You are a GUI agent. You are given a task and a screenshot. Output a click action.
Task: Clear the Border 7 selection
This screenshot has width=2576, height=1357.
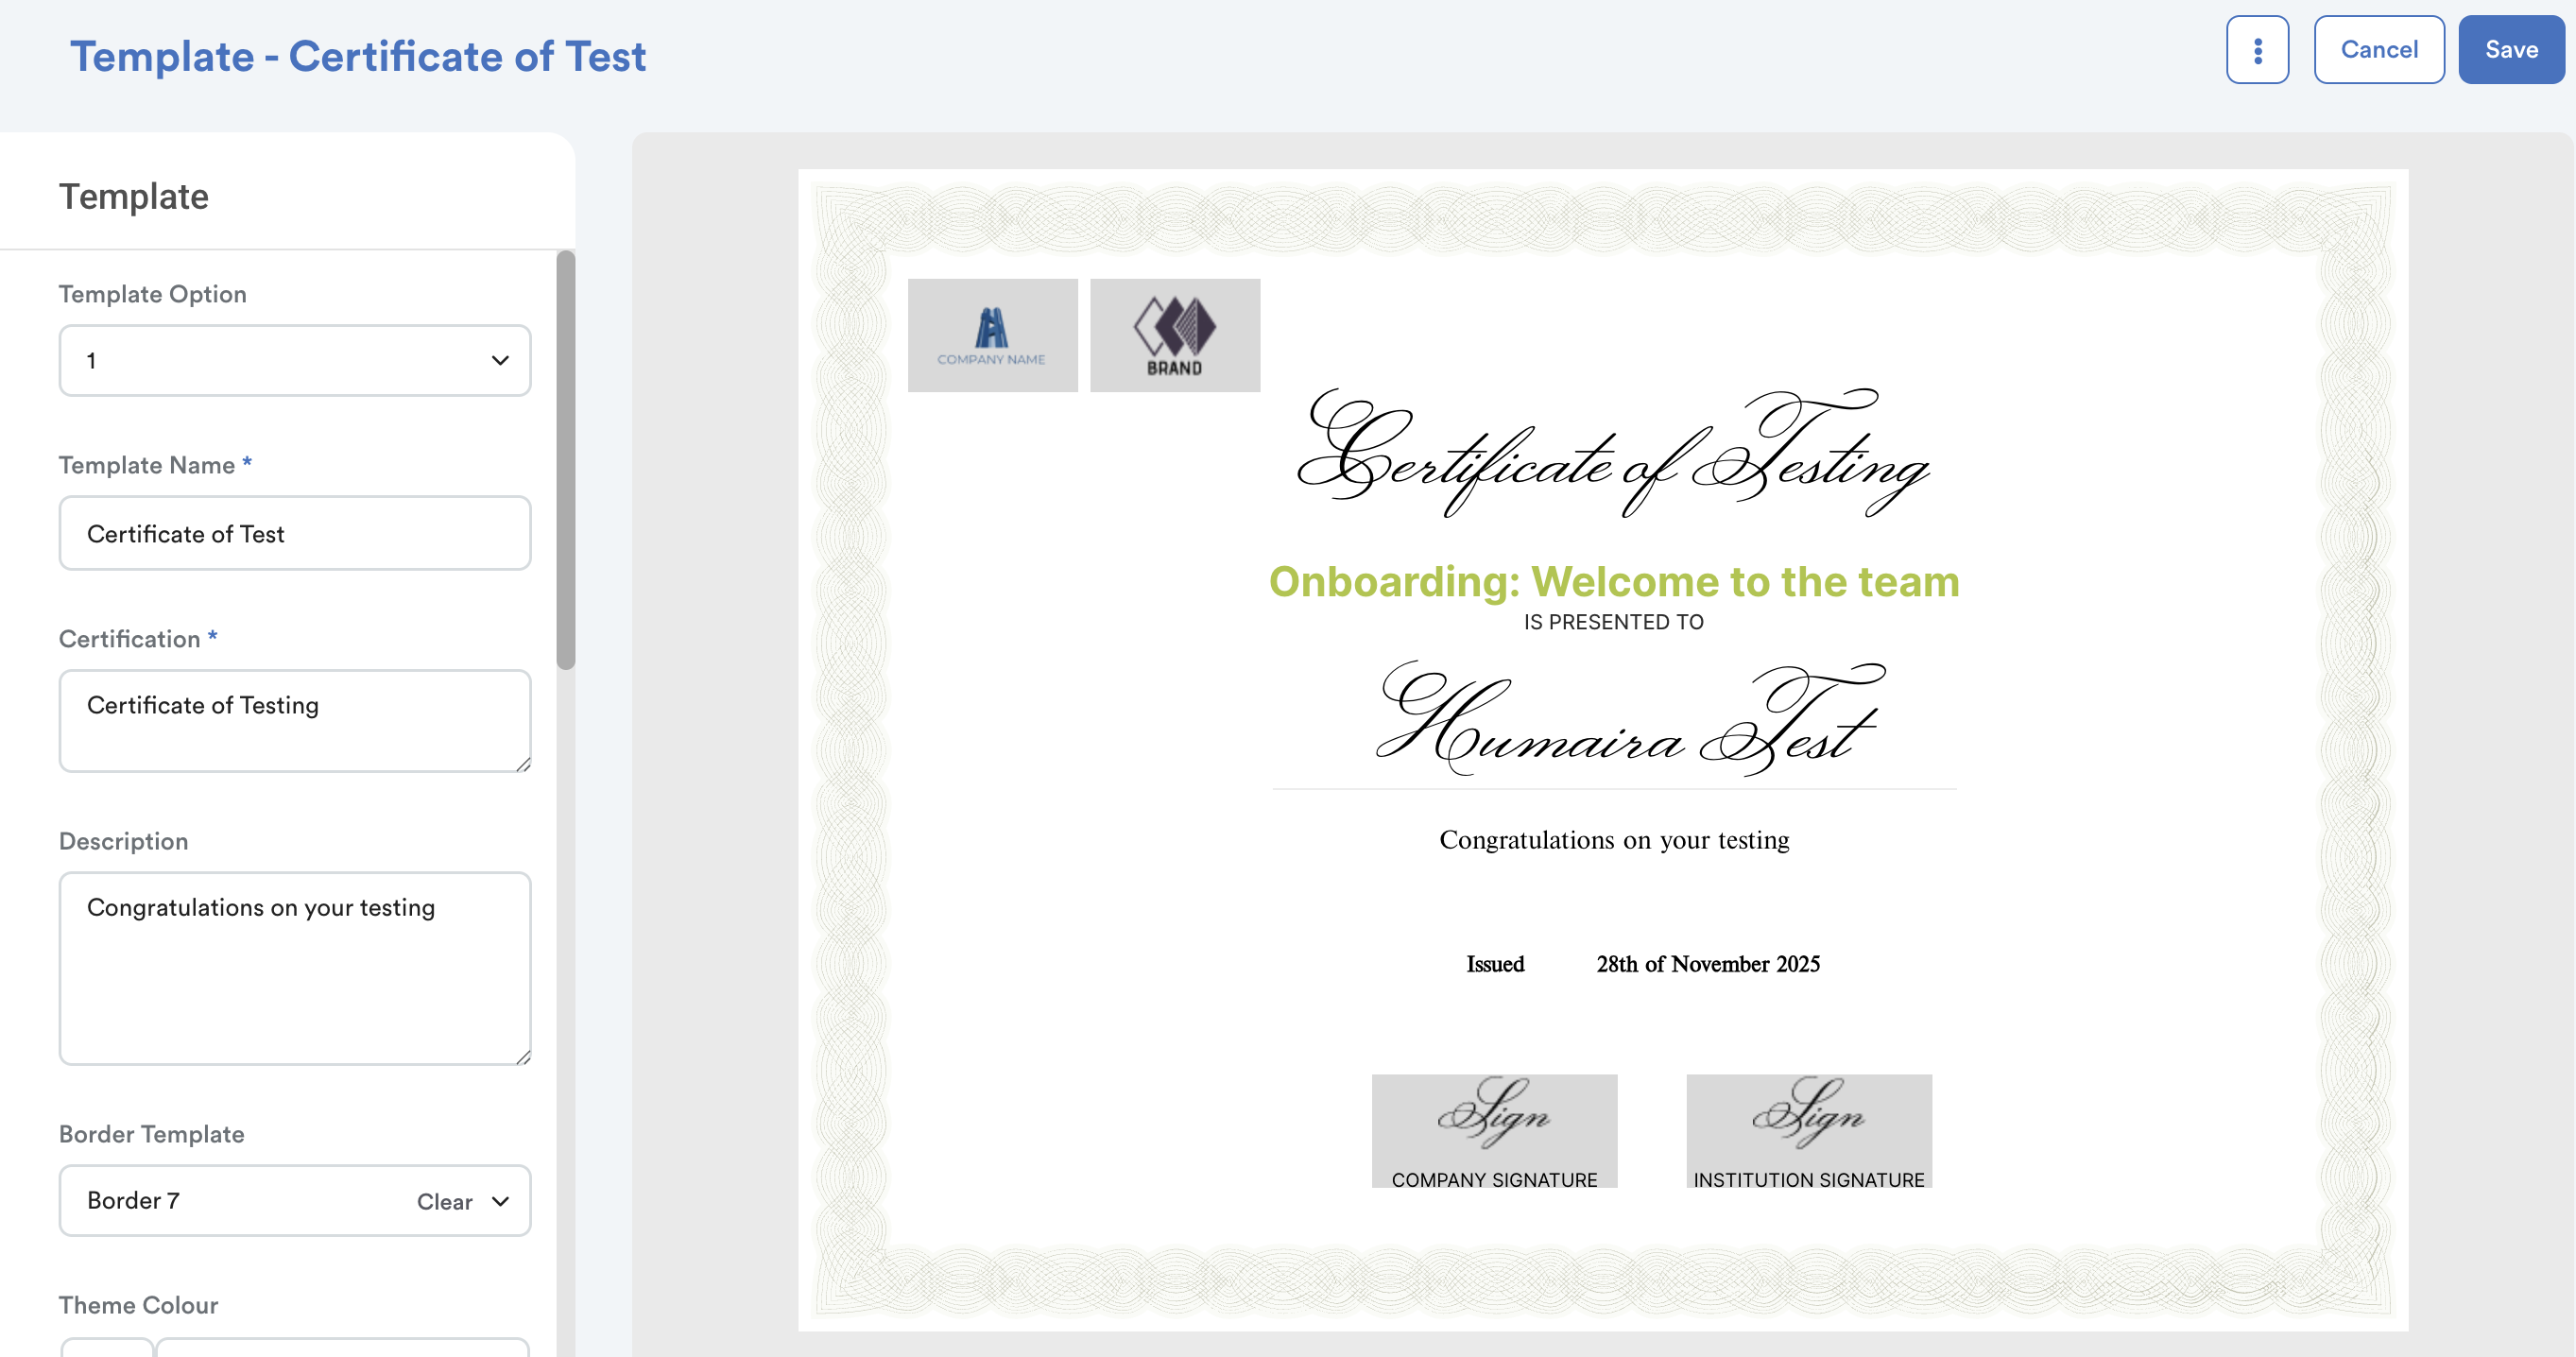tap(444, 1201)
